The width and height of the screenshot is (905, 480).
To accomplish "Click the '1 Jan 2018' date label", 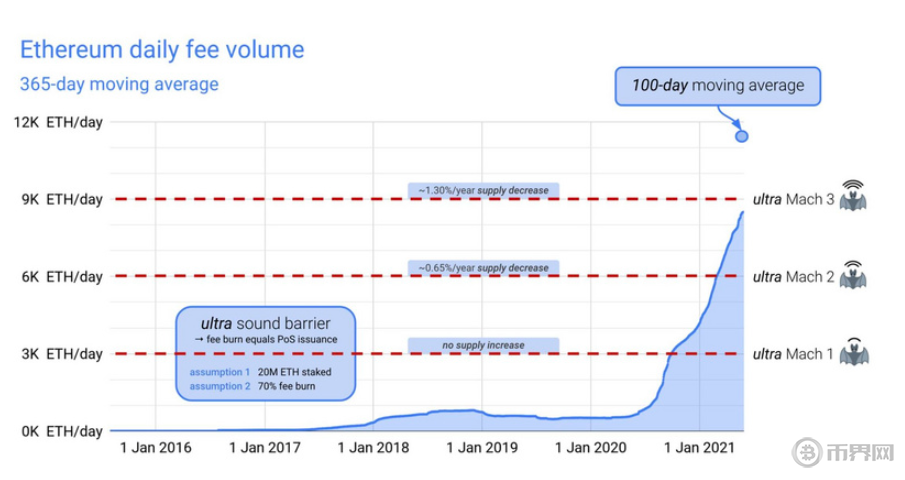I will point(373,448).
